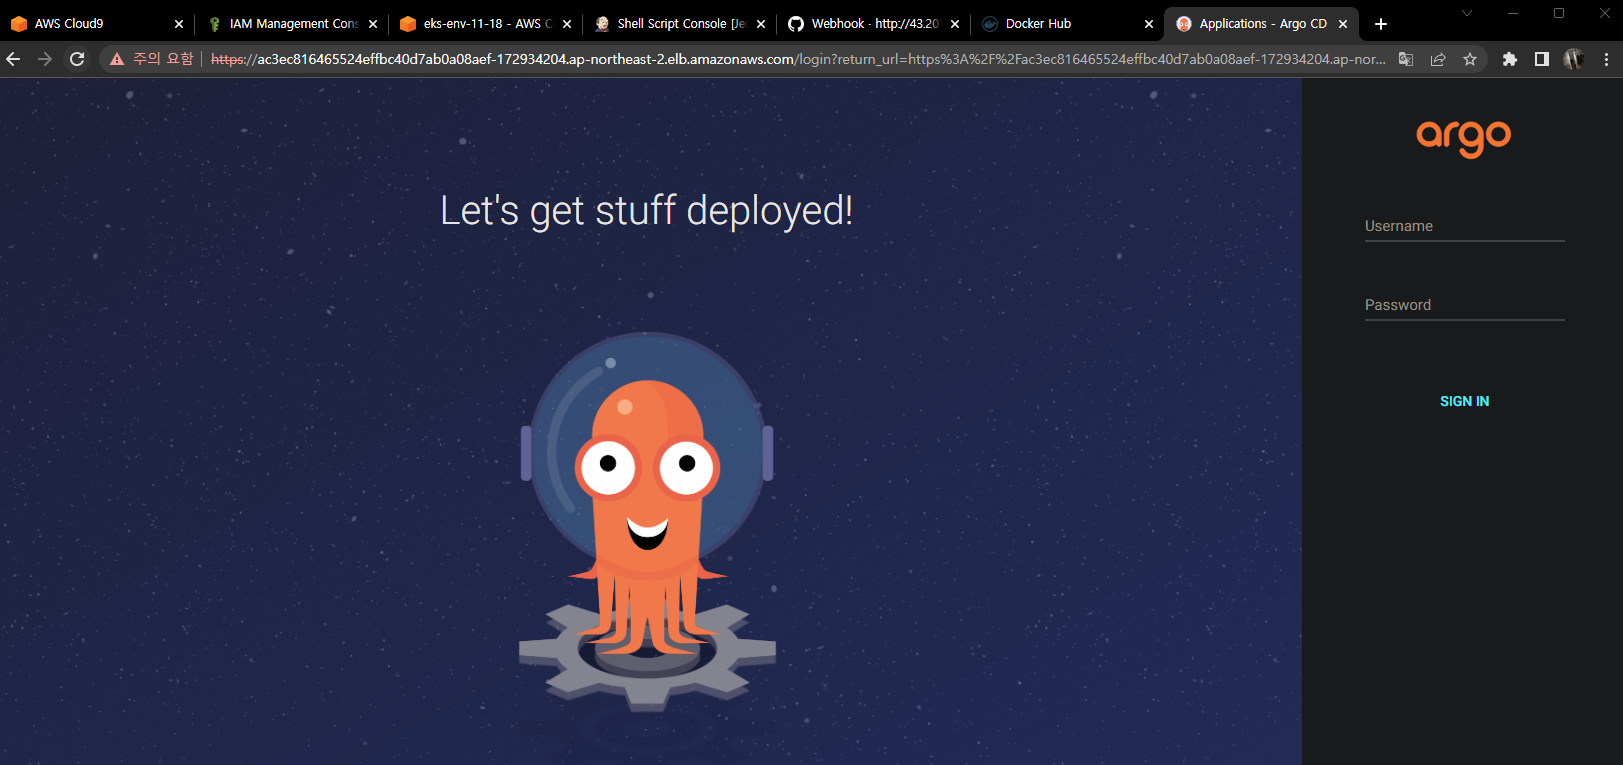The width and height of the screenshot is (1623, 765).
Task: Toggle the browser side panel icon
Action: coord(1542,59)
